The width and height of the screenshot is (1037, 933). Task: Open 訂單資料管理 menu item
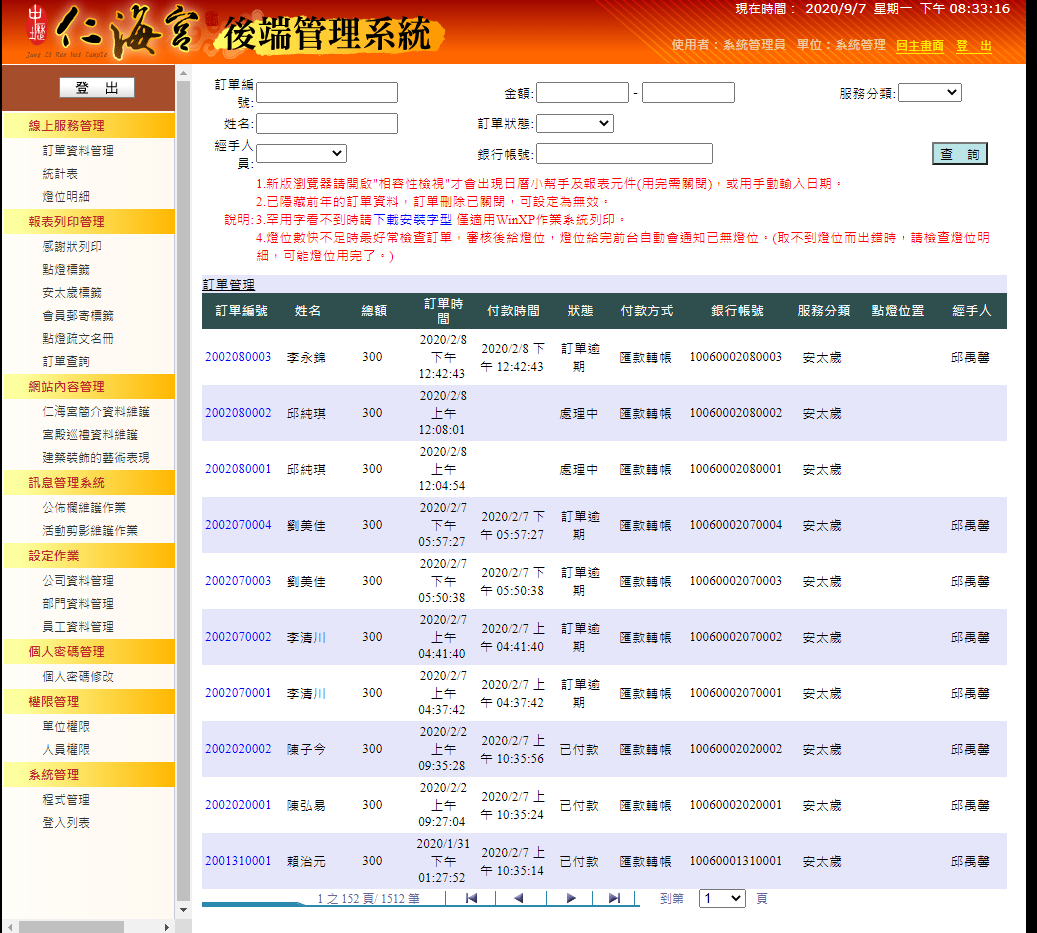click(78, 151)
